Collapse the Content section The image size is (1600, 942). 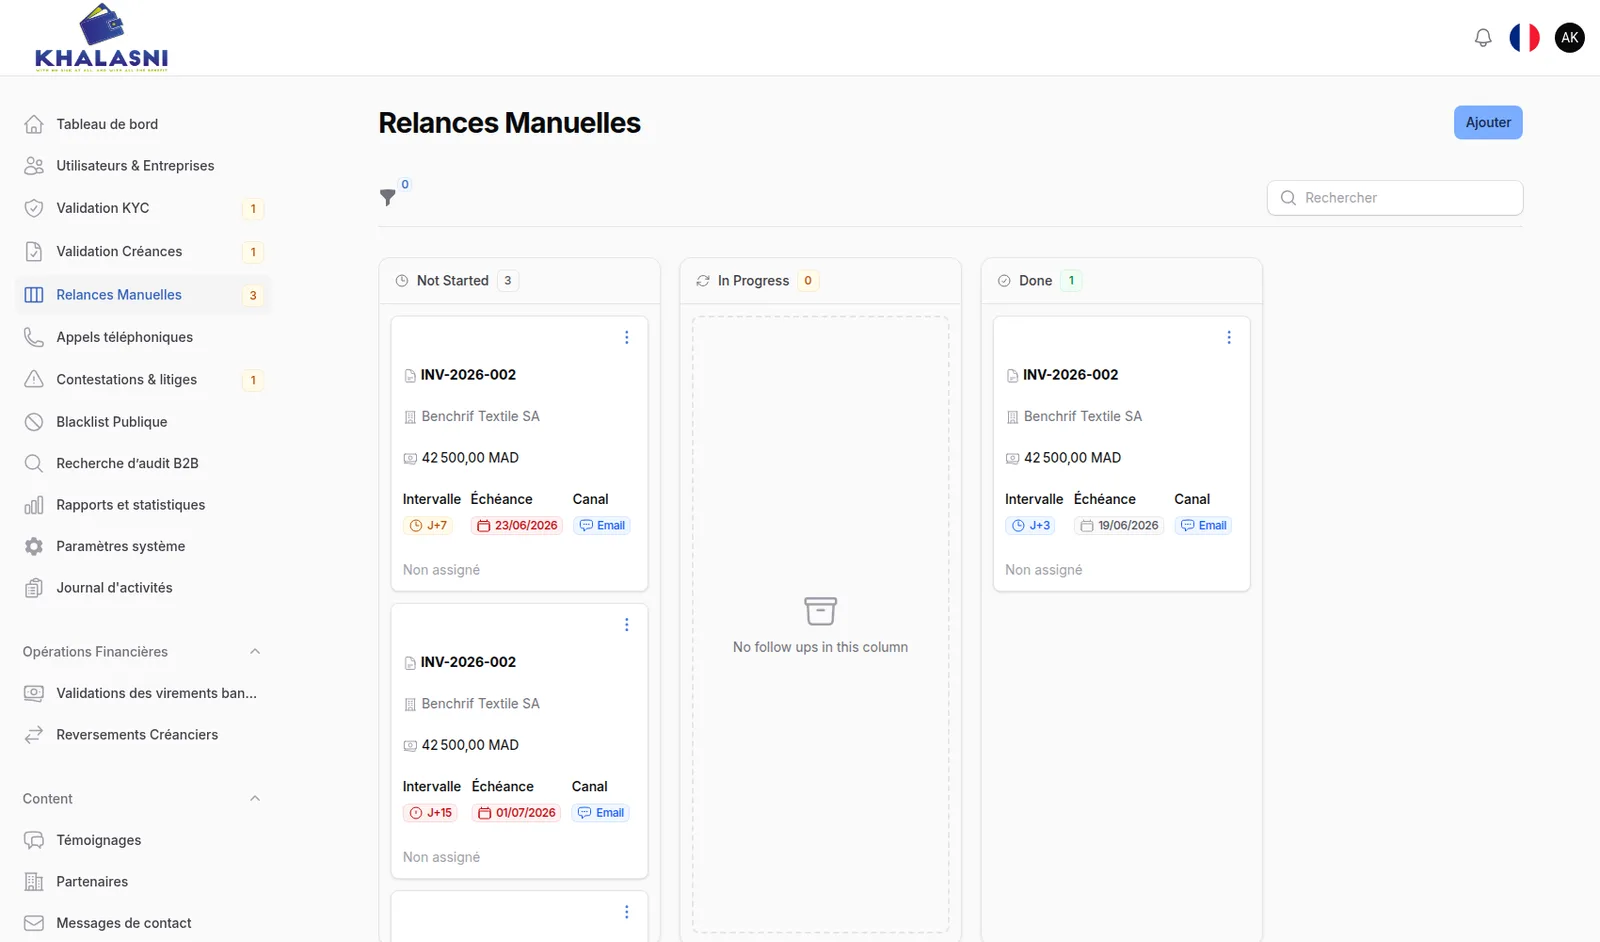(255, 799)
